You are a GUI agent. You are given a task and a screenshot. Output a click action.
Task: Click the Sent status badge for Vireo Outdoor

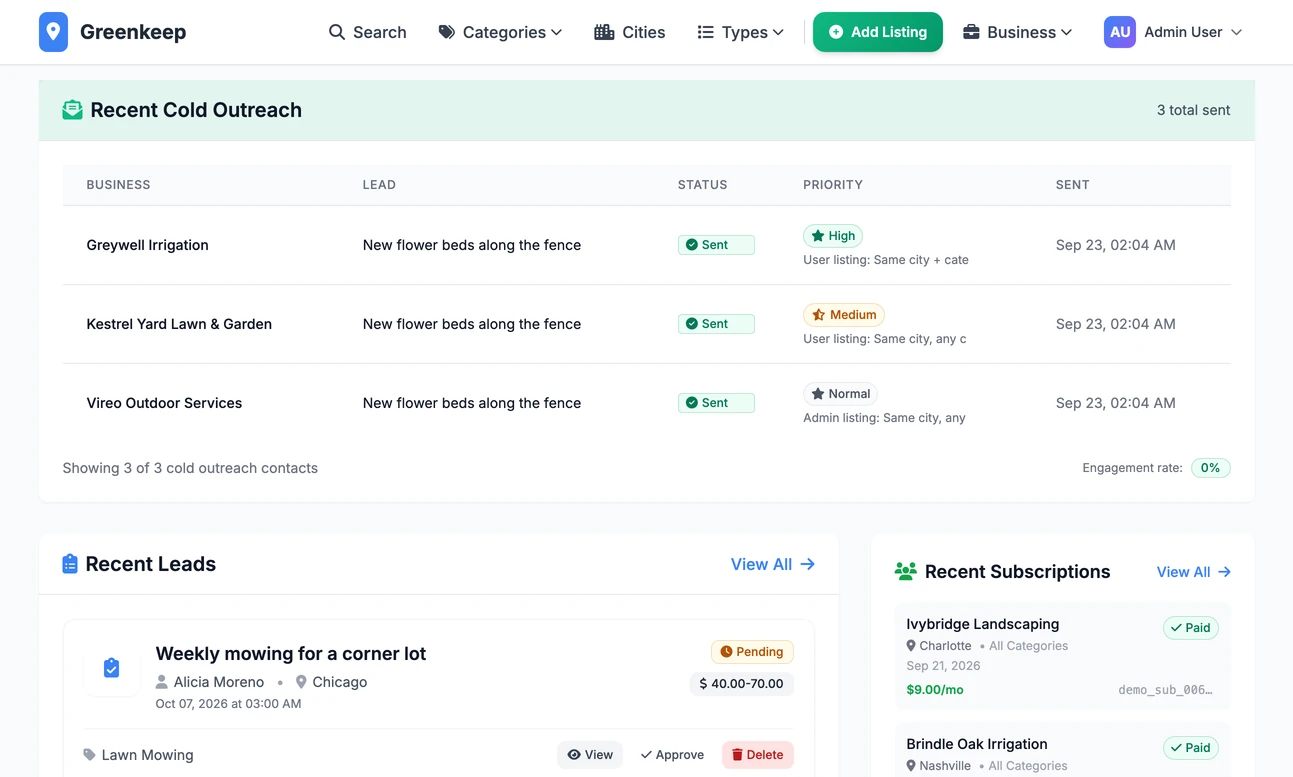[x=716, y=403]
